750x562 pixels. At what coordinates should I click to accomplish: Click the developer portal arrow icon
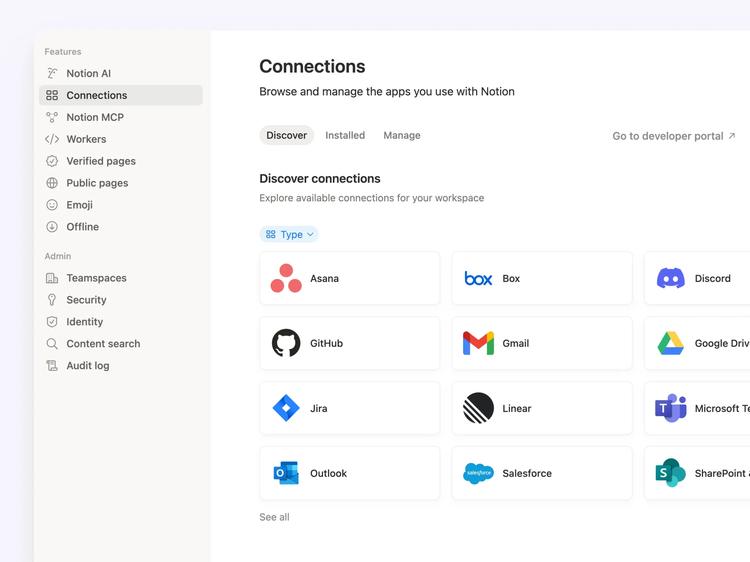coord(731,136)
